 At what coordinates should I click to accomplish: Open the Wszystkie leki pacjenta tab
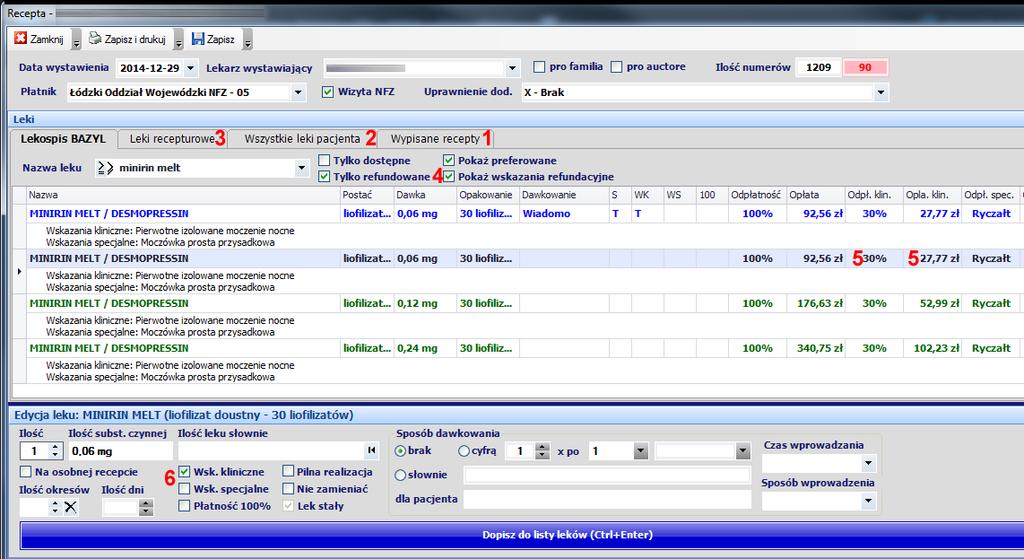pos(302,138)
